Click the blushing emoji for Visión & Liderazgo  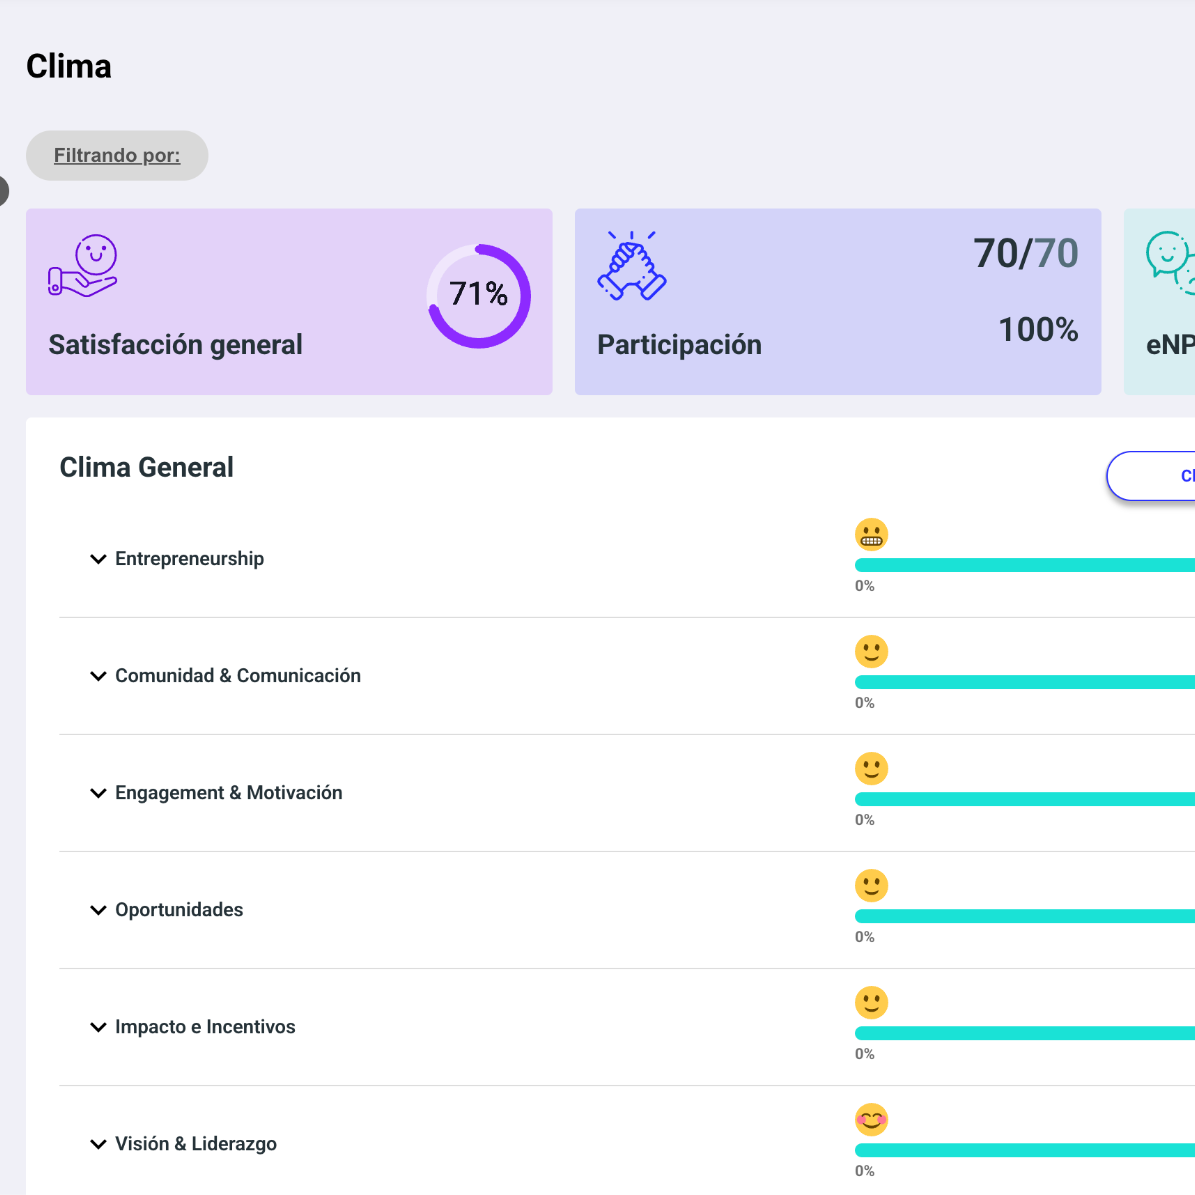(x=871, y=1120)
